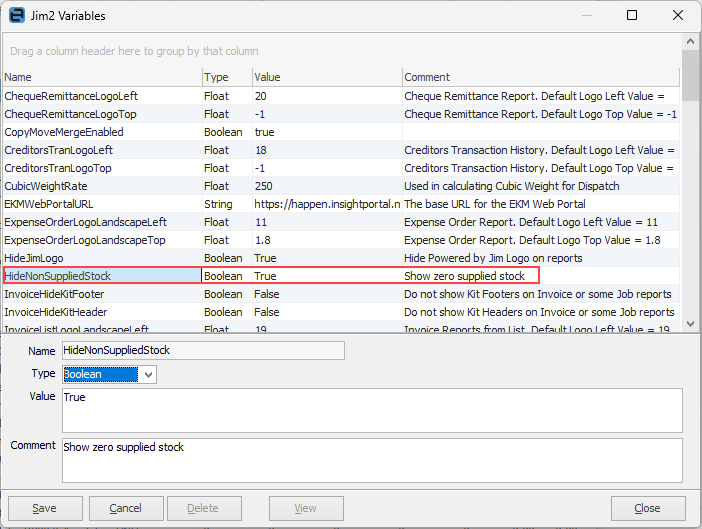Maximize the Jim2 Variables window

(x=632, y=16)
